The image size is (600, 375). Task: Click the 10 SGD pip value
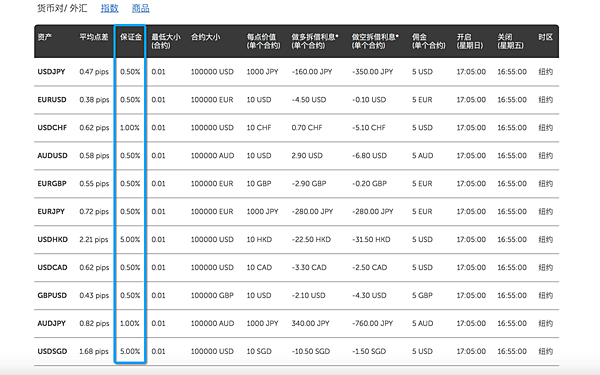tap(259, 351)
